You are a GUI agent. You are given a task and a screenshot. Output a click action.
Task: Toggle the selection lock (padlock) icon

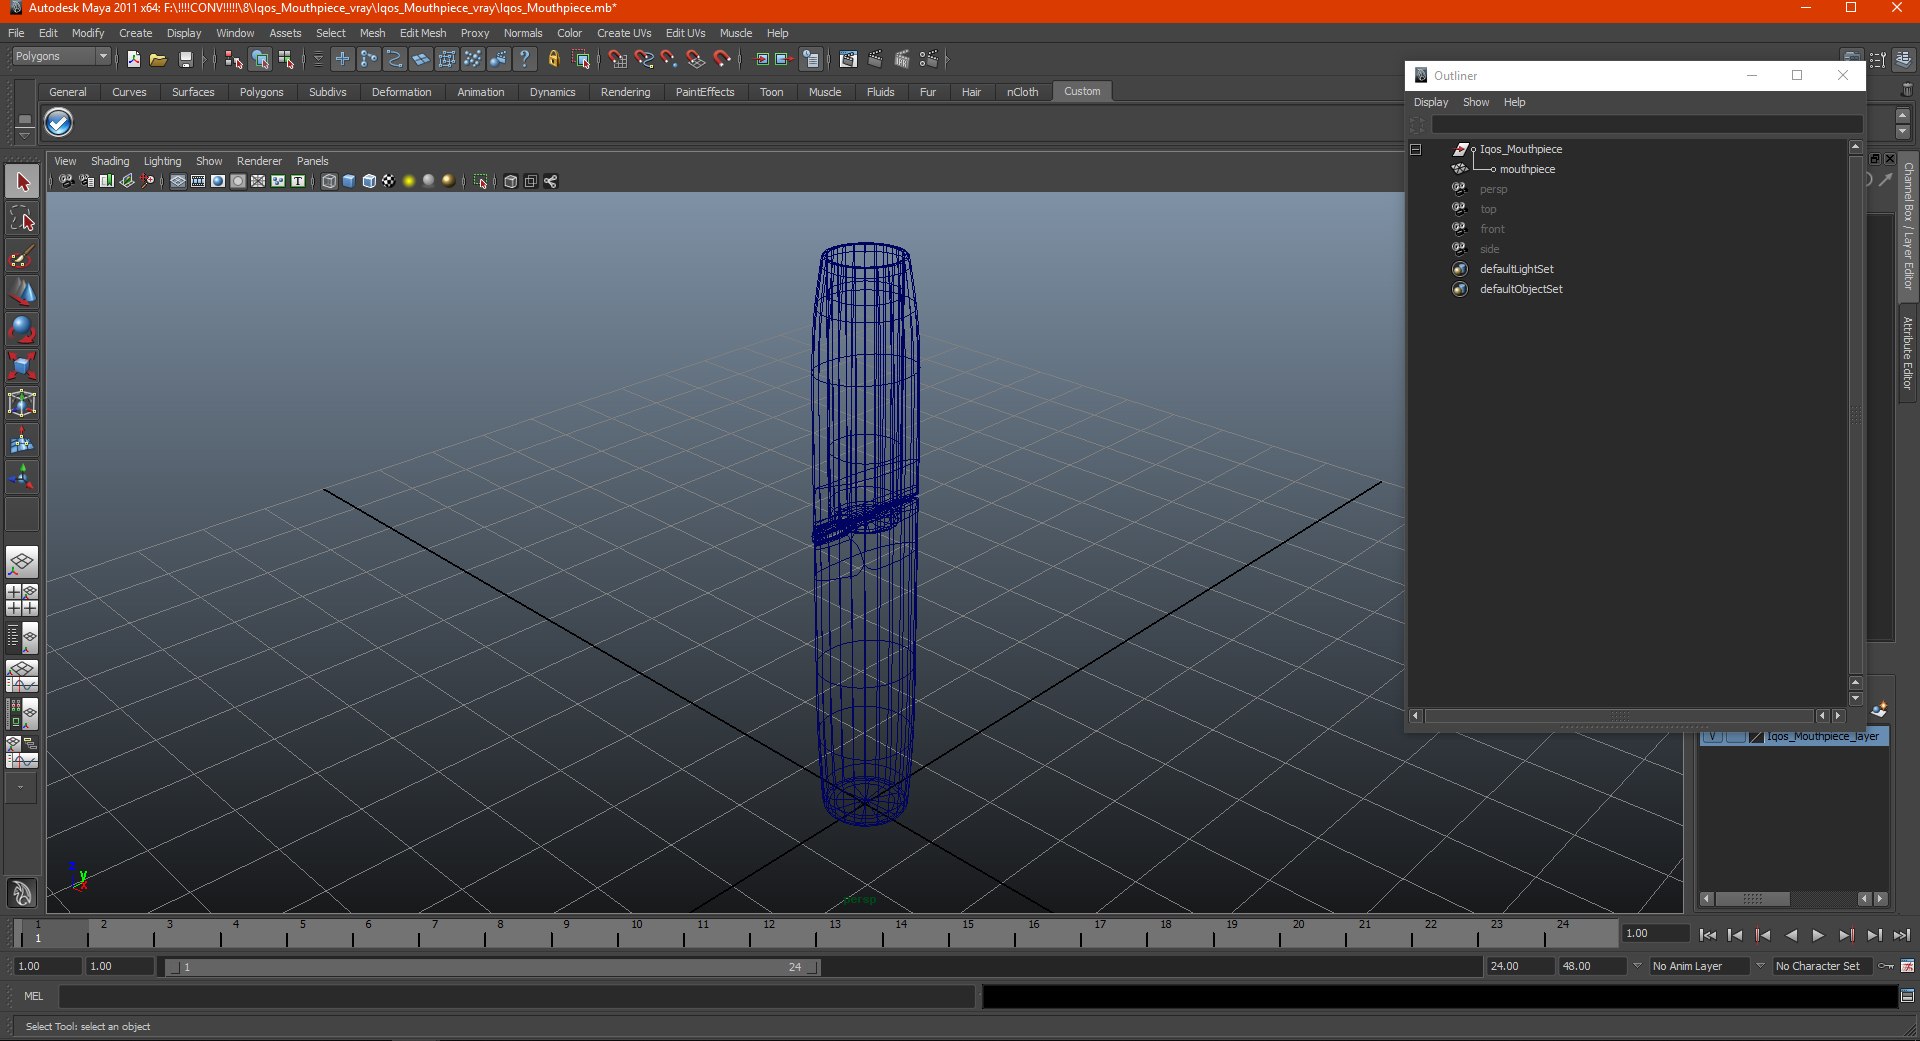point(553,60)
